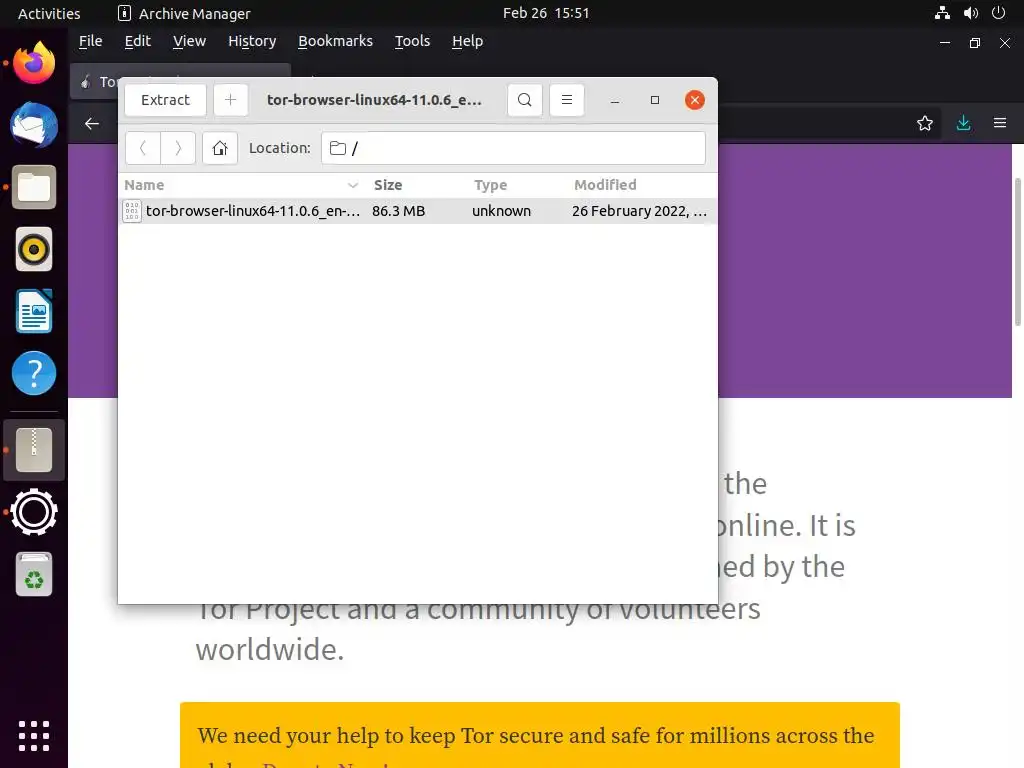Open the search tool in Archive Manager
This screenshot has width=1024, height=768.
524,100
